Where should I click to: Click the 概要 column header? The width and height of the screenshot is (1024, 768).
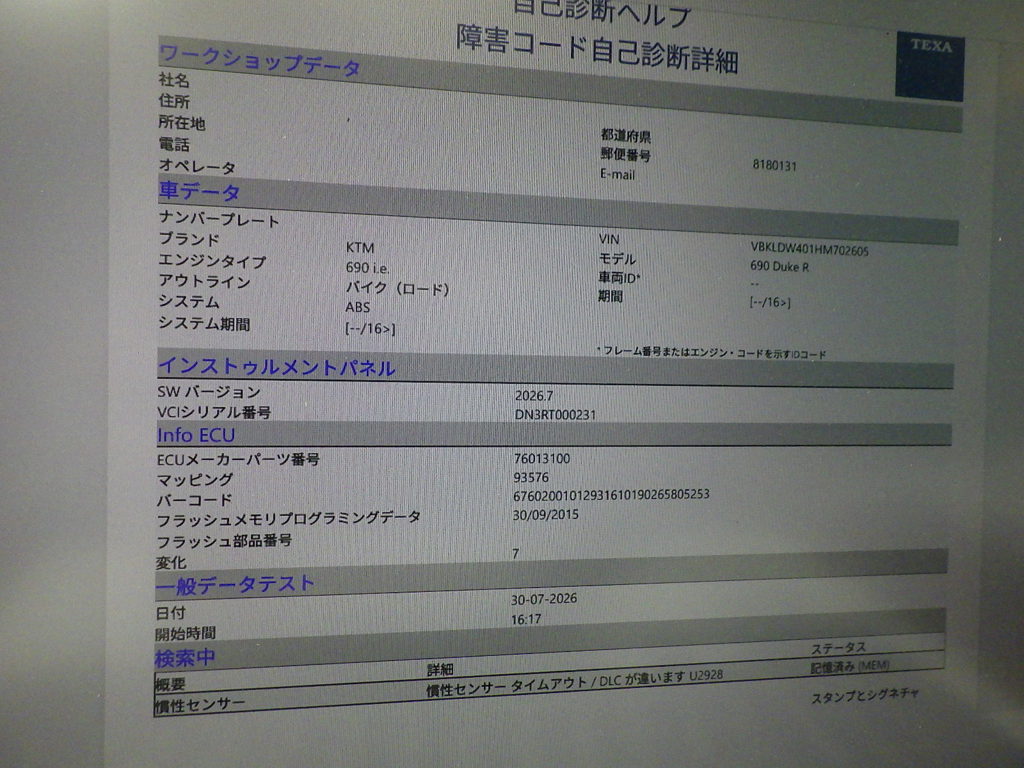coord(170,684)
